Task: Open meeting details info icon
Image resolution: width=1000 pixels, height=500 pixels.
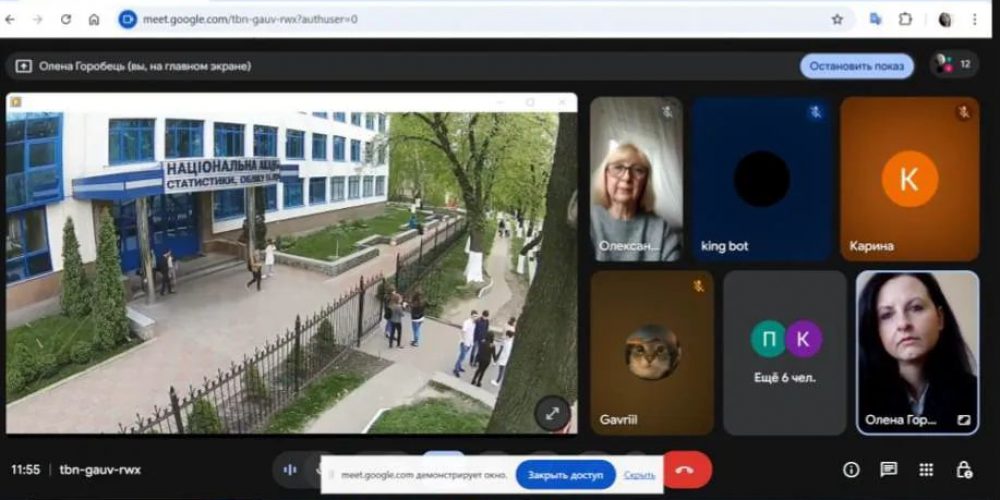Action: point(851,469)
